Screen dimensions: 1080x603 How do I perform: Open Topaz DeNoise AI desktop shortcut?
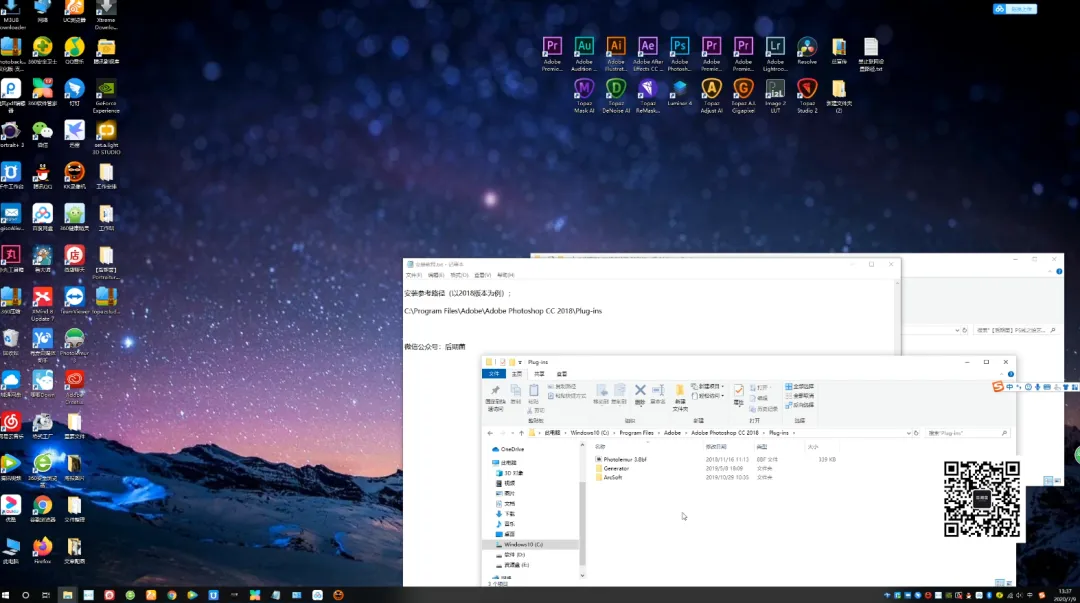(x=616, y=95)
